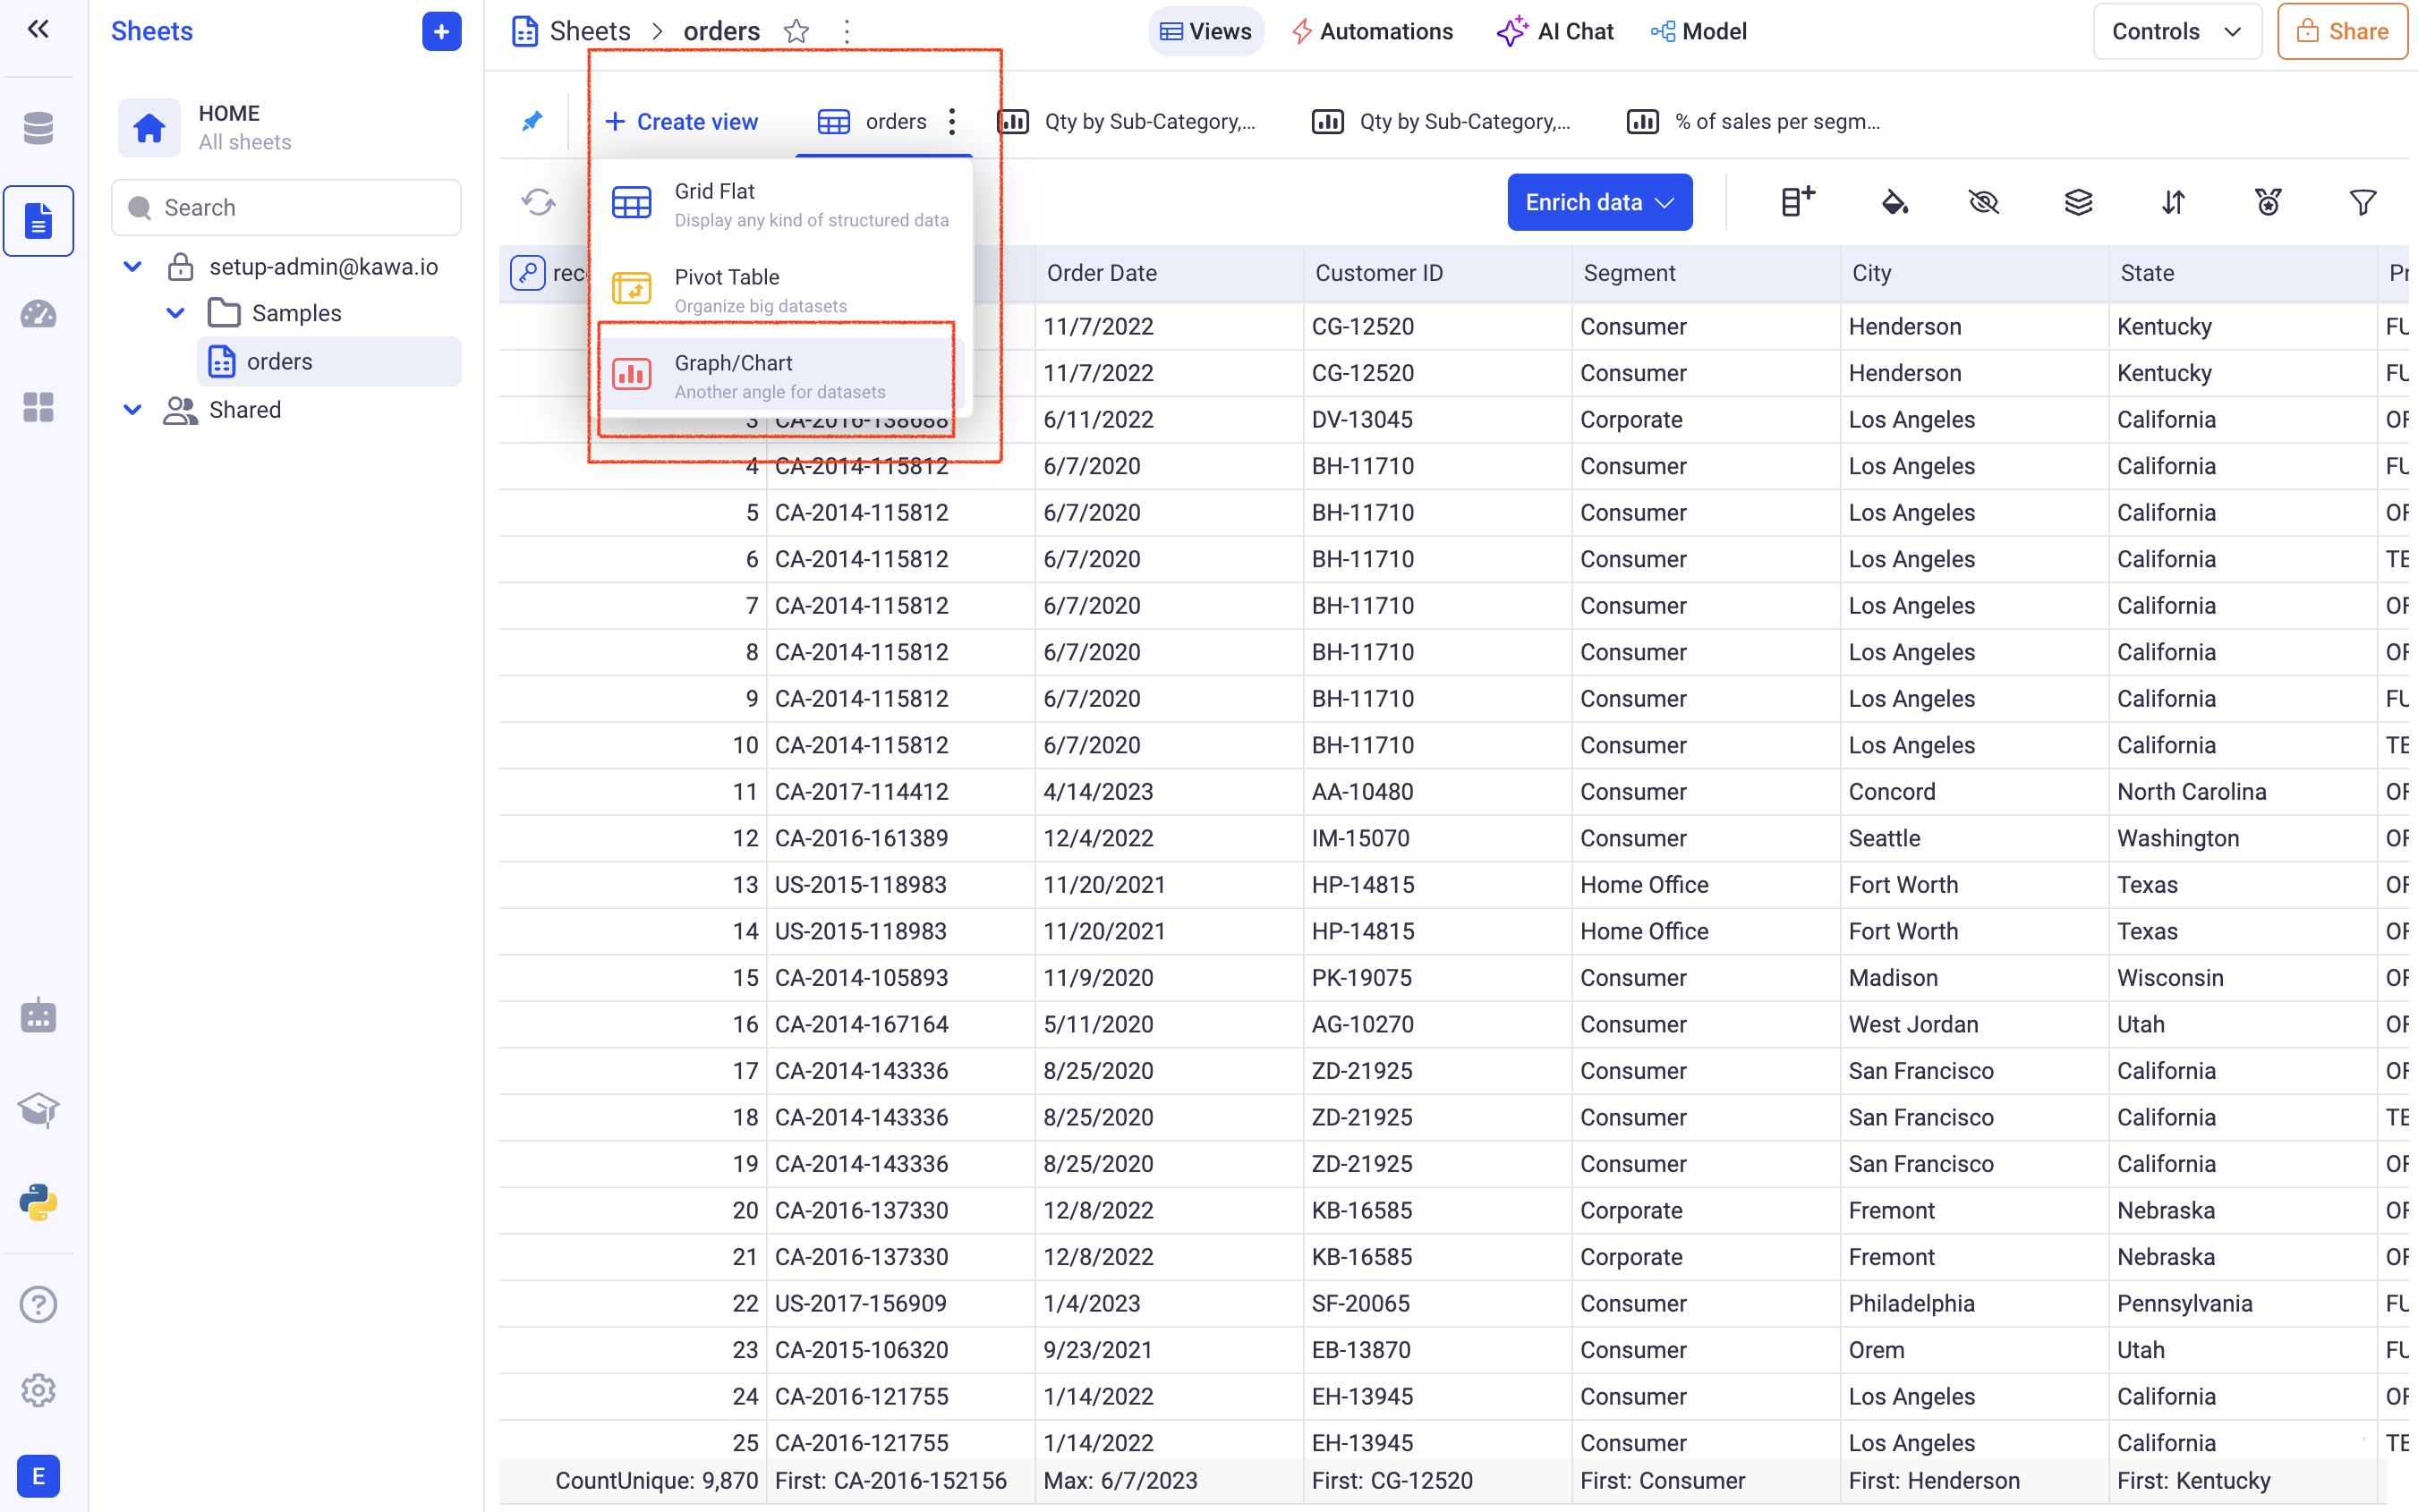2418x1512 pixels.
Task: Open the Automations section
Action: coord(1371,32)
